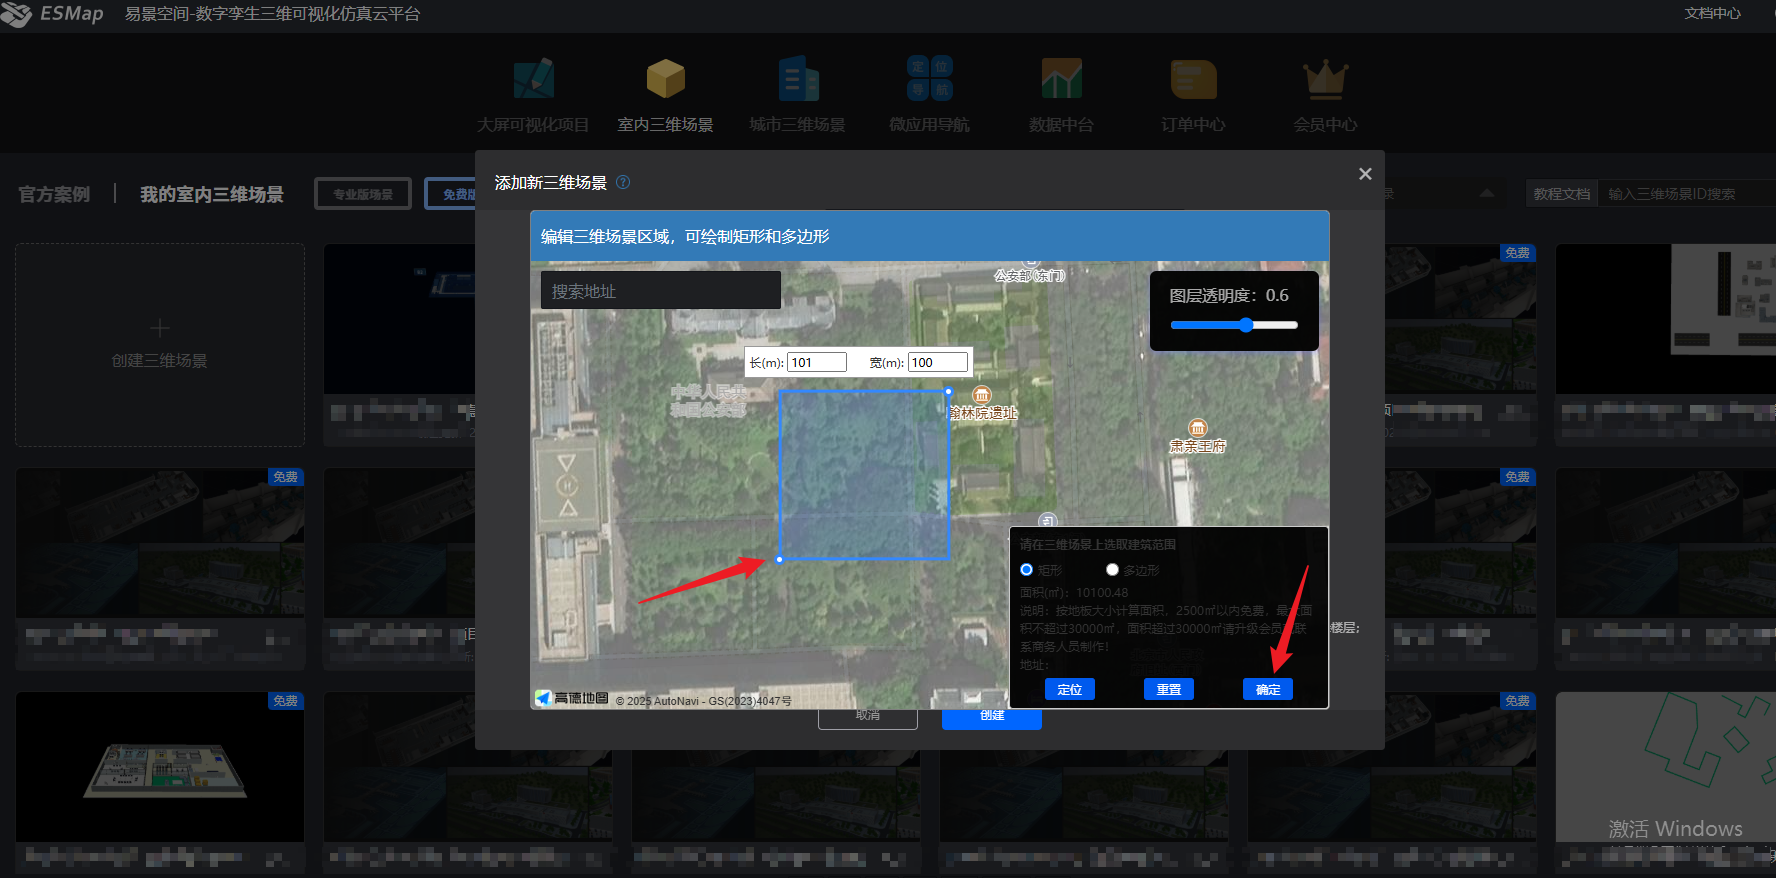Image resolution: width=1776 pixels, height=878 pixels.
Task: Open the 室内三维场景 cube icon
Action: pos(666,78)
